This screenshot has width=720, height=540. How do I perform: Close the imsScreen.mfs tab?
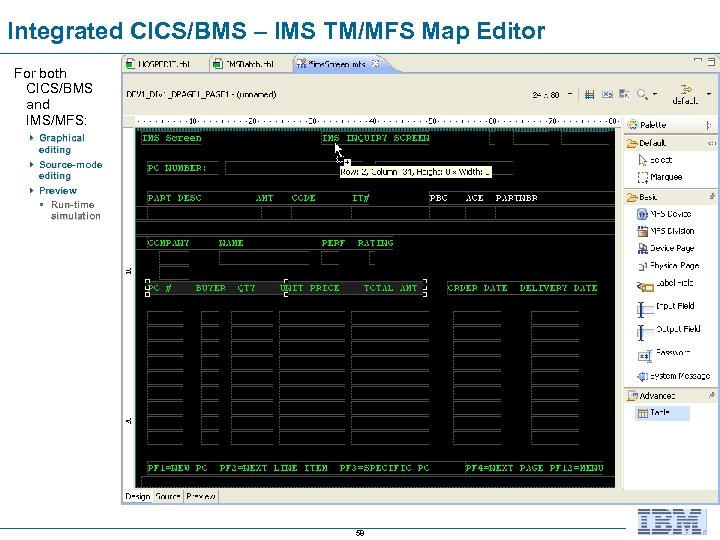tap(375, 63)
